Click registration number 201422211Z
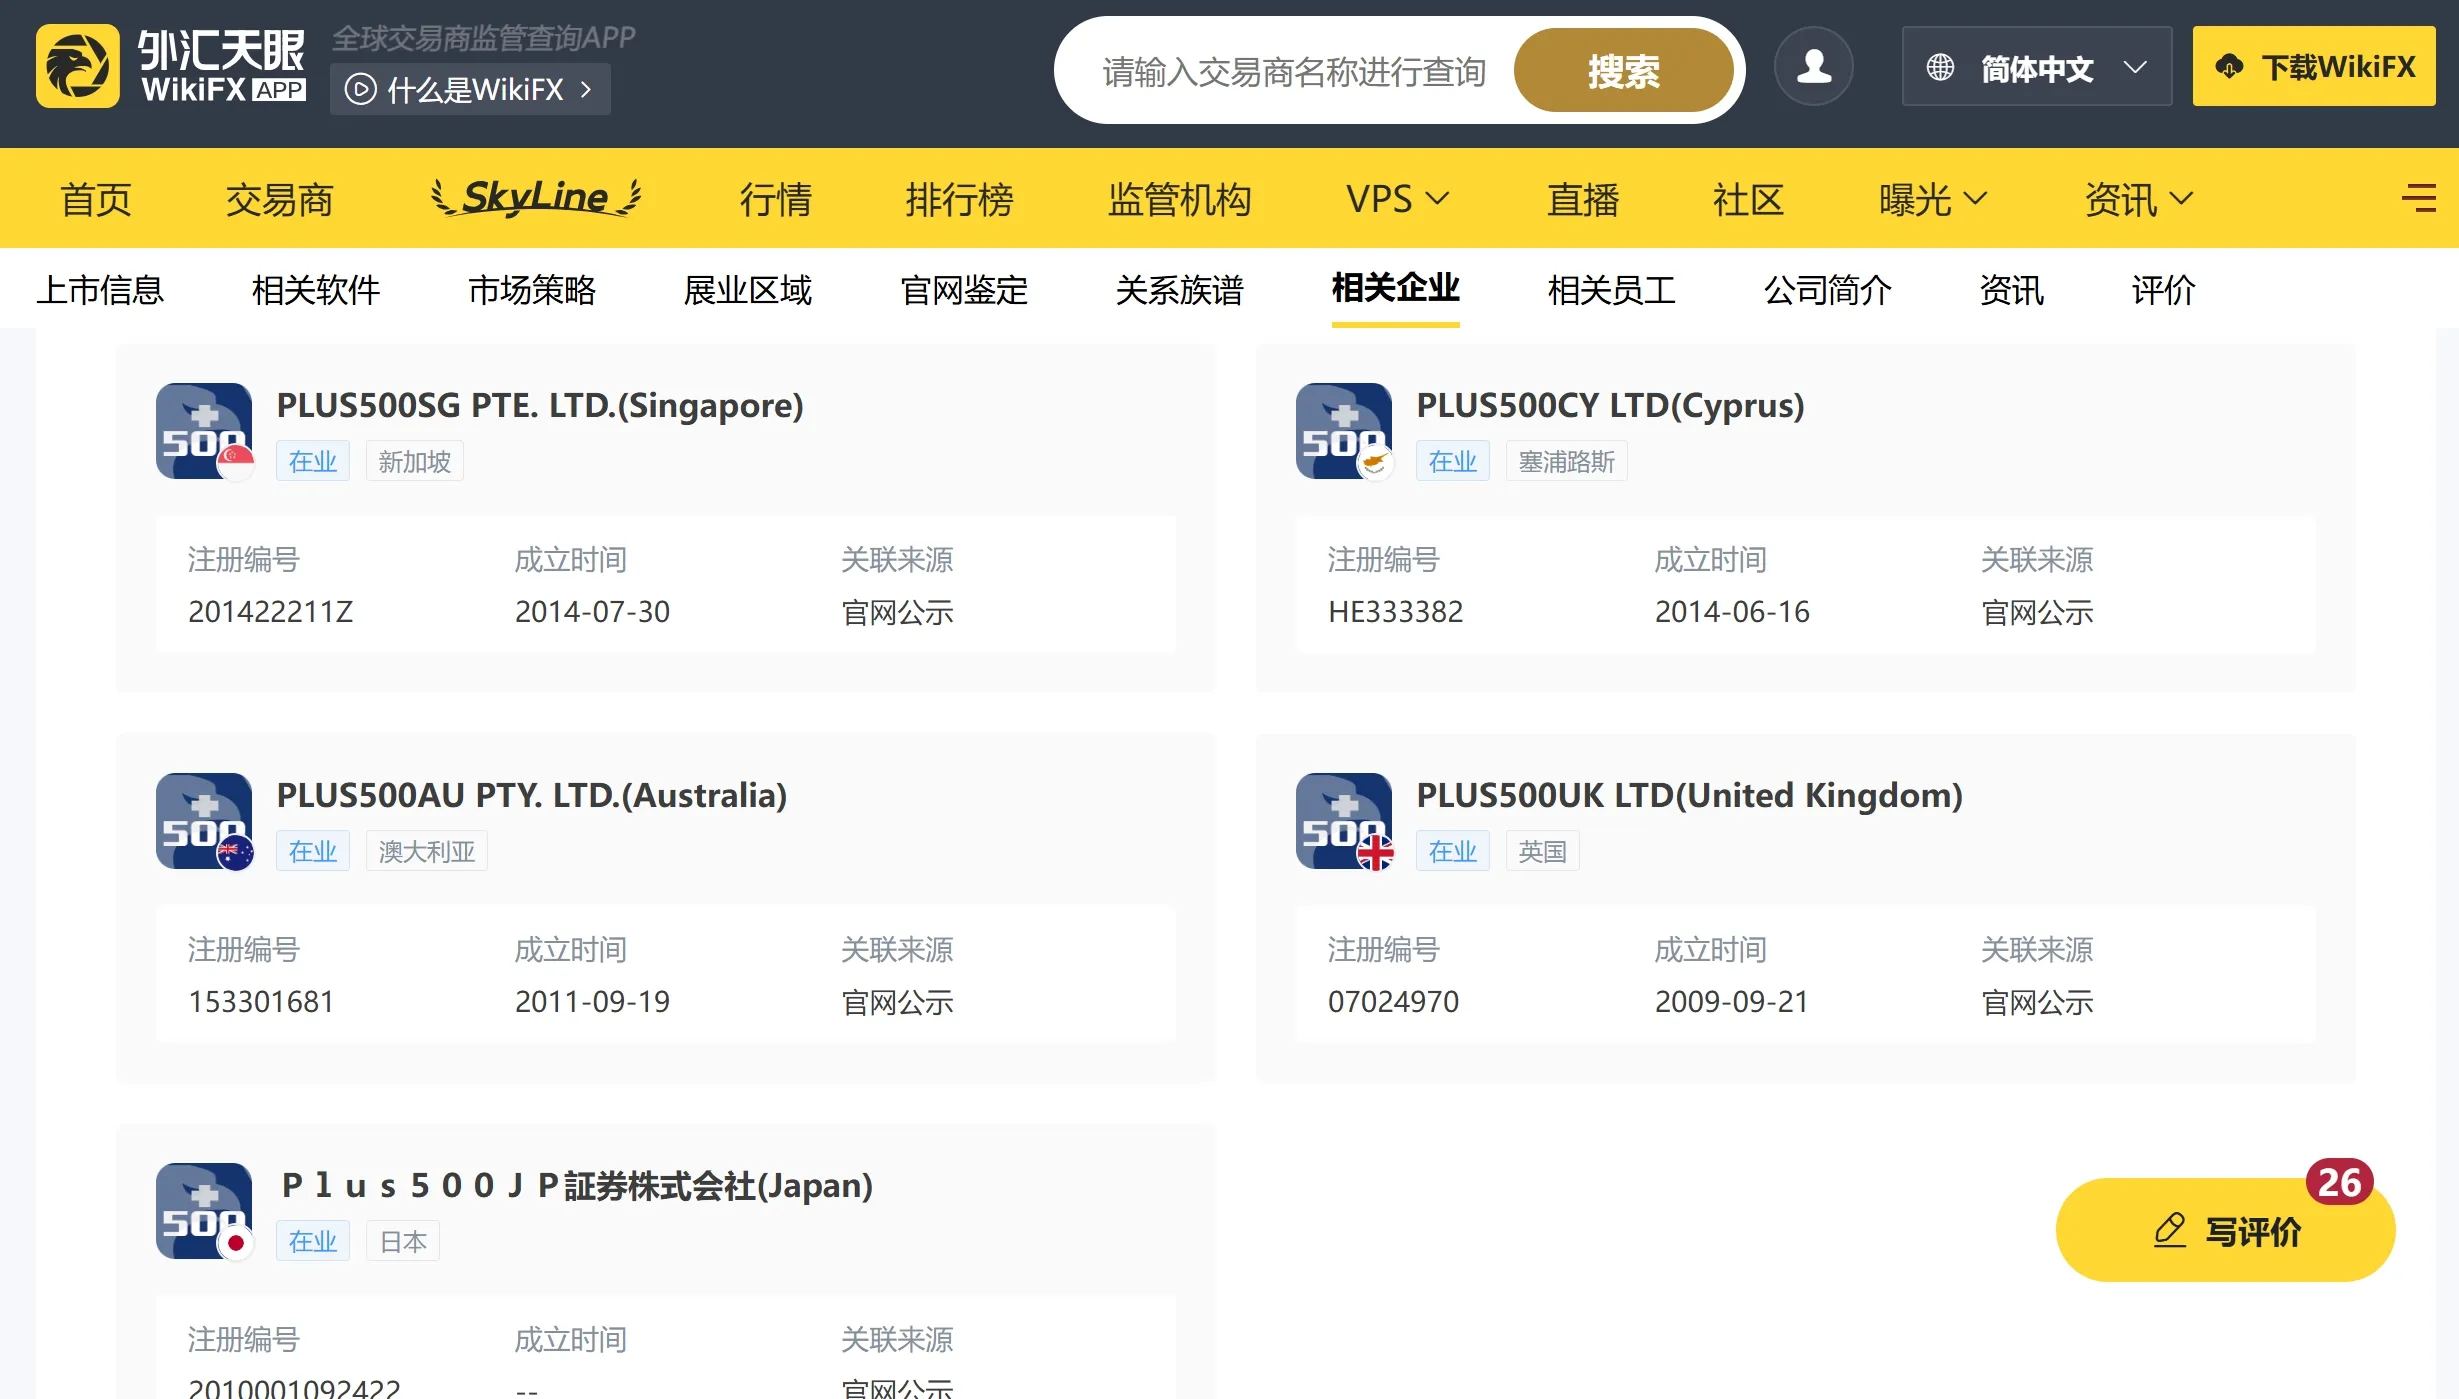 (271, 611)
